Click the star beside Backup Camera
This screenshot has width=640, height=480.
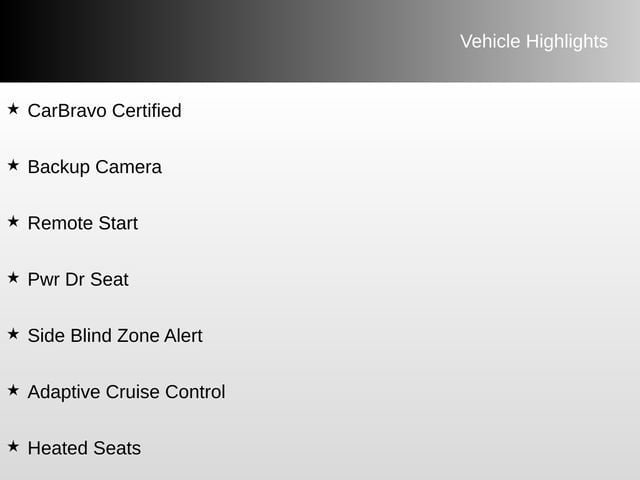13,165
